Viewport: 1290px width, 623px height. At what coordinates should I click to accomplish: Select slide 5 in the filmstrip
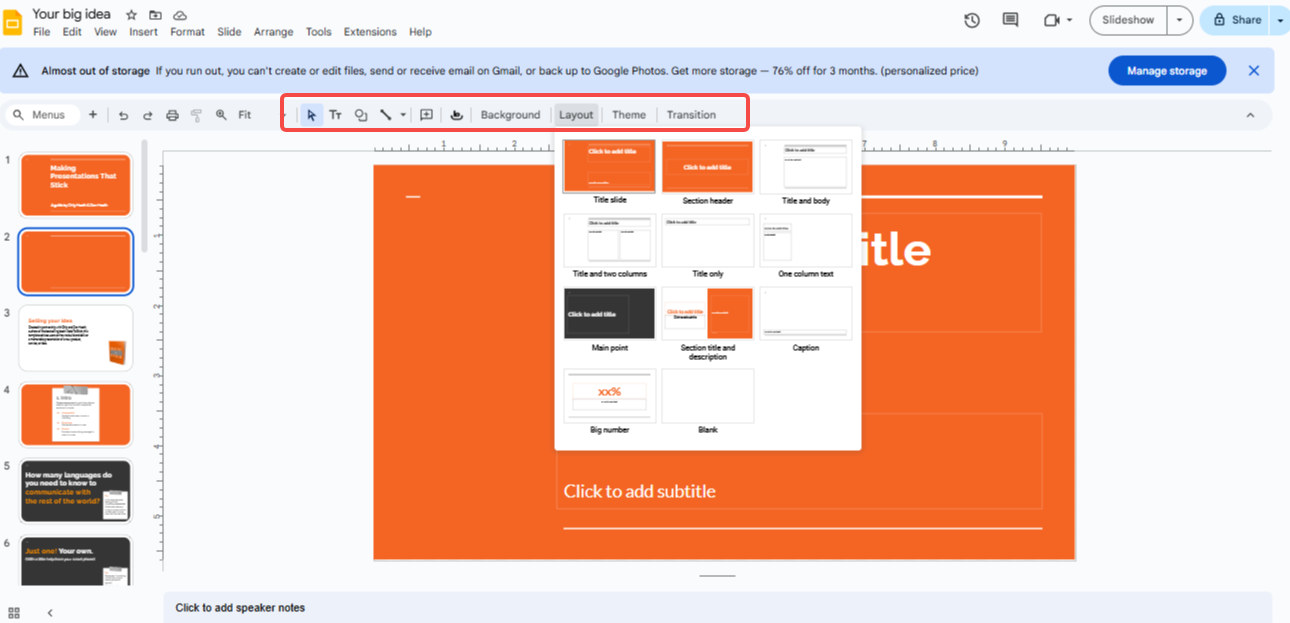pyautogui.click(x=75, y=491)
